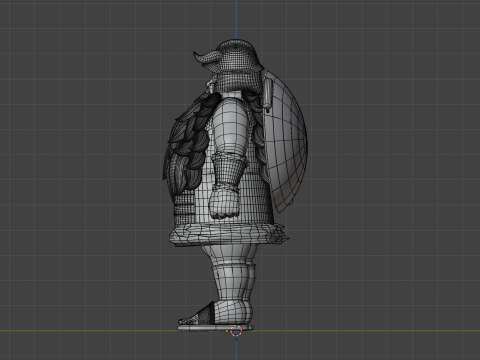Select the stacked belt plates at the waist
The width and height of the screenshot is (480, 360).
(x=184, y=207)
